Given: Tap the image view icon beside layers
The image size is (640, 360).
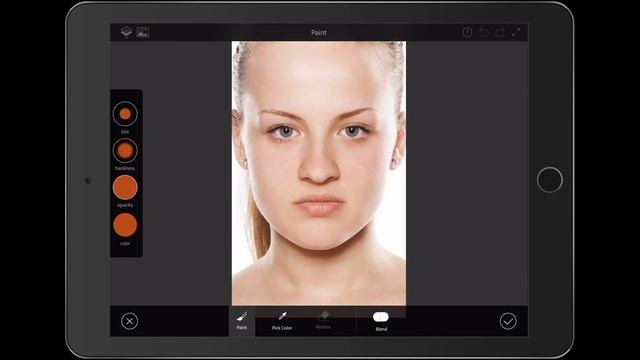Looking at the screenshot, I should (142, 32).
